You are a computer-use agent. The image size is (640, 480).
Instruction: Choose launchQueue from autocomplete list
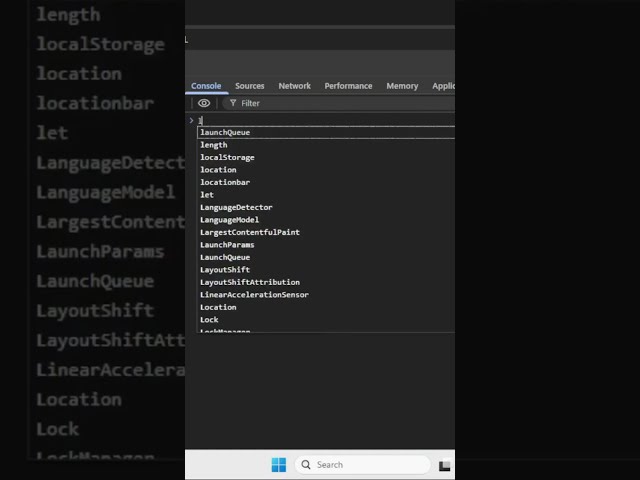[326, 132]
